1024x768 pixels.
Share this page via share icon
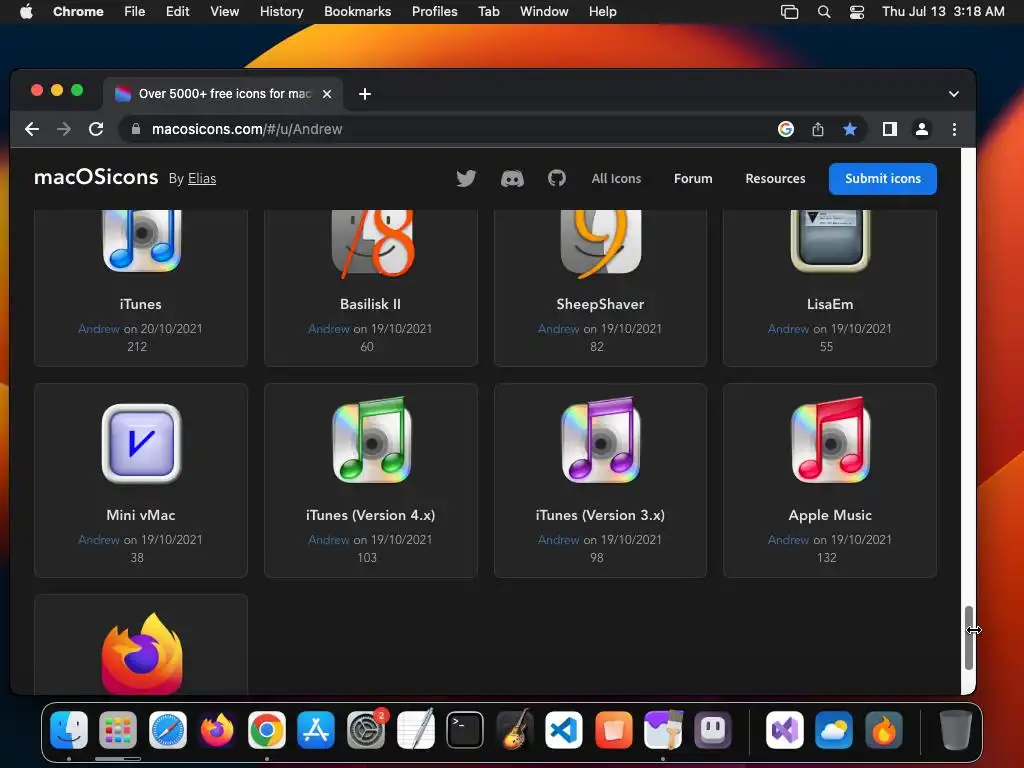pyautogui.click(x=818, y=129)
